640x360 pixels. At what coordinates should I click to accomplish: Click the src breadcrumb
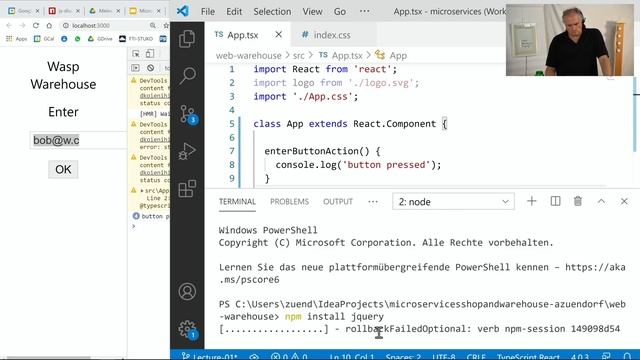298,56
